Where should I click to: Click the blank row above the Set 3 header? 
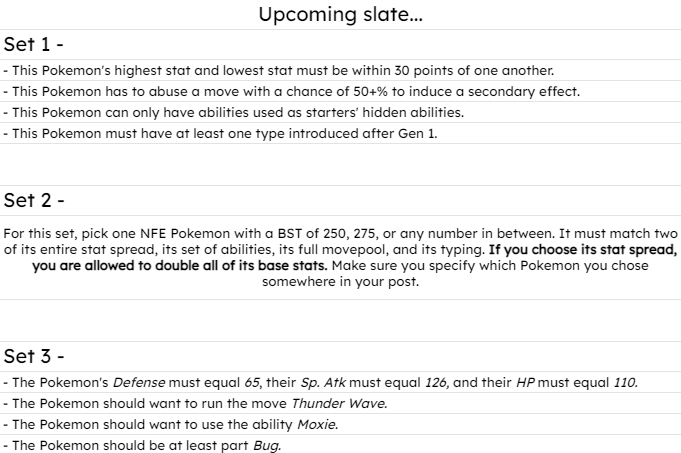[x=340, y=320]
